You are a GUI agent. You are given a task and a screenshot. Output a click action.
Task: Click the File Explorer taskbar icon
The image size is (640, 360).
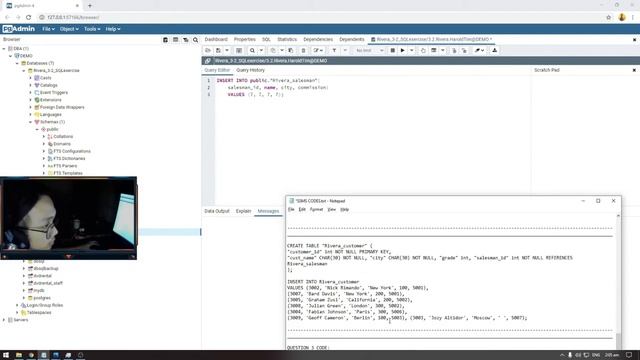pos(19,355)
